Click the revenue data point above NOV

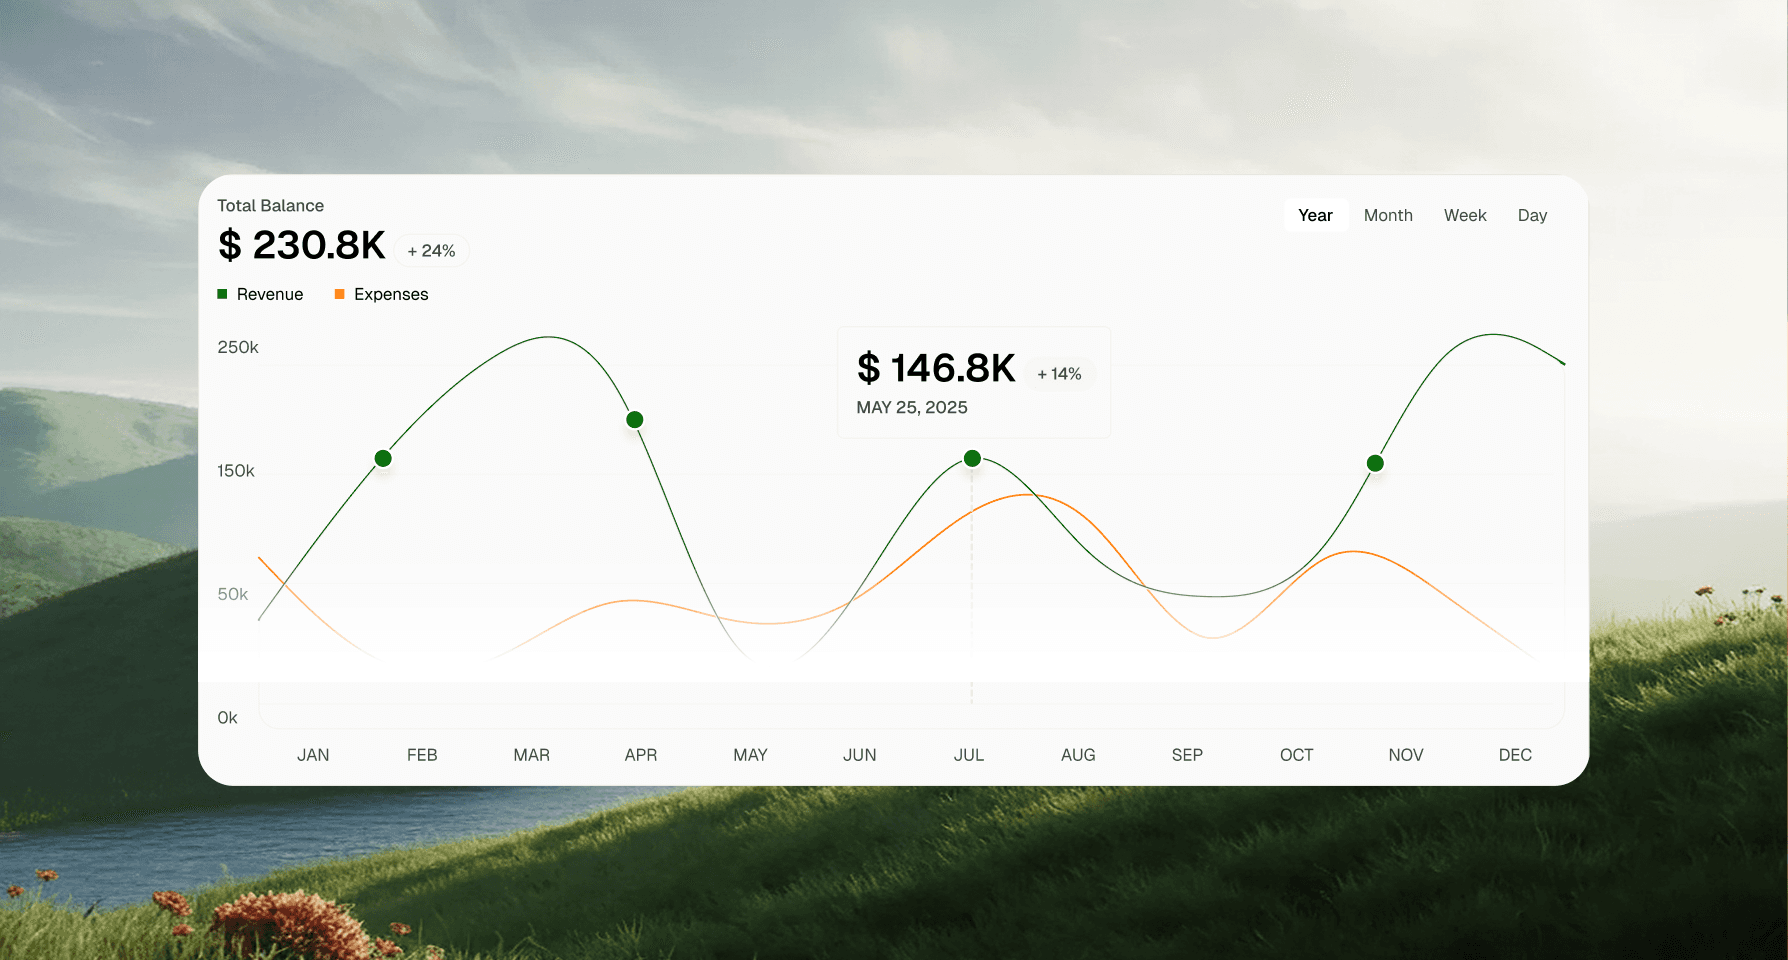(x=1375, y=463)
